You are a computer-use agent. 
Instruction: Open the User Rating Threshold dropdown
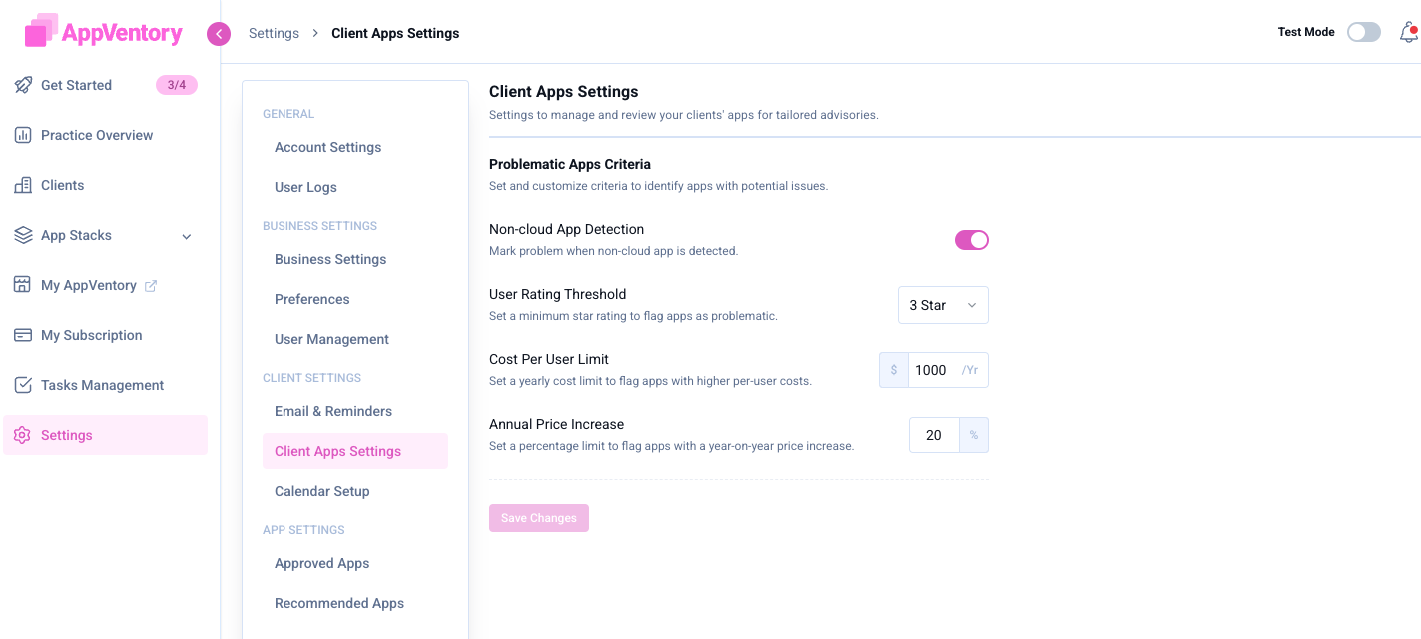point(943,305)
